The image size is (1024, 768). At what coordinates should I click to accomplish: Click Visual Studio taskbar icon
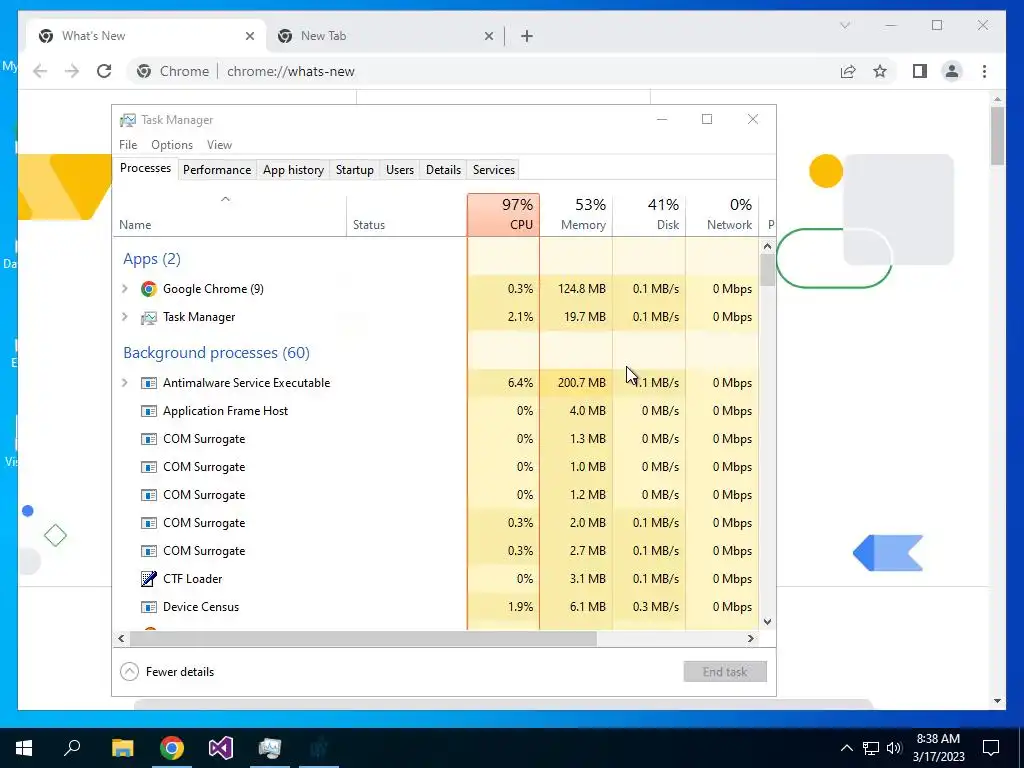pyautogui.click(x=221, y=748)
